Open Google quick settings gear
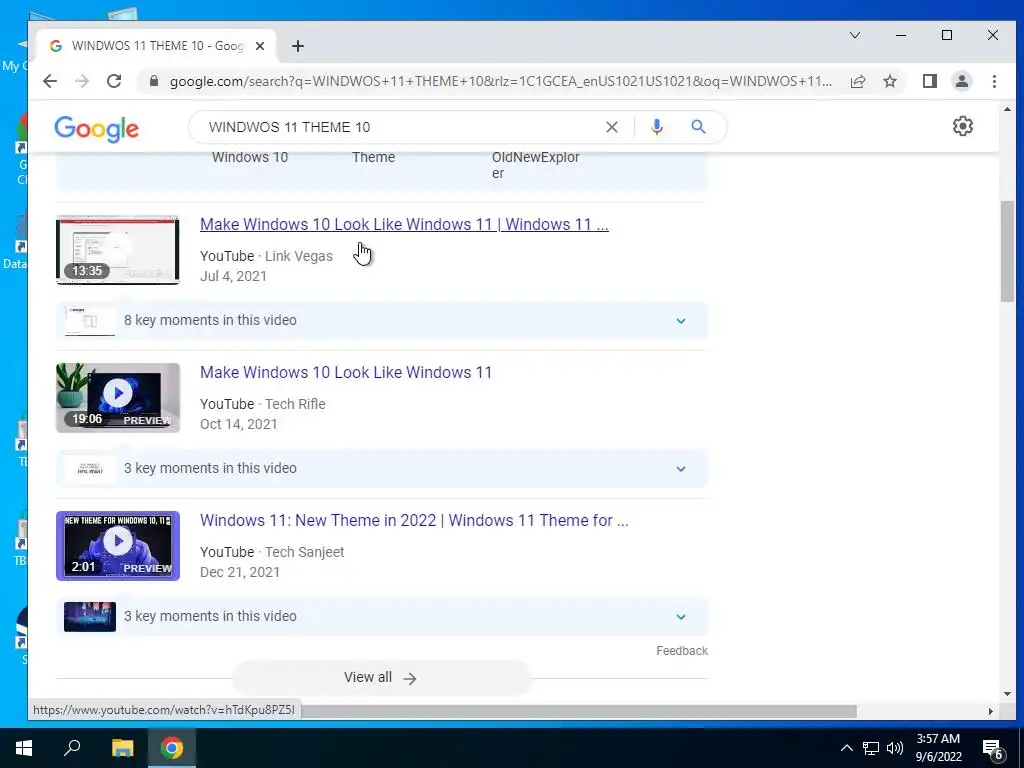The height and width of the screenshot is (768, 1024). (963, 126)
